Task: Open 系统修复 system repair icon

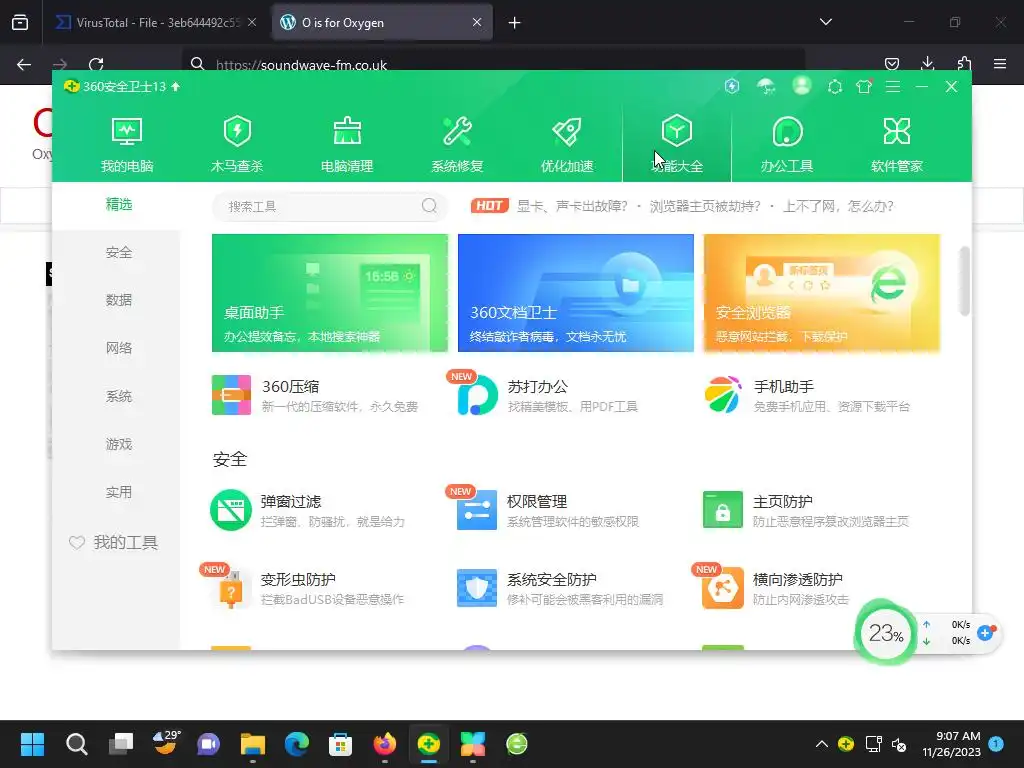Action: click(457, 144)
